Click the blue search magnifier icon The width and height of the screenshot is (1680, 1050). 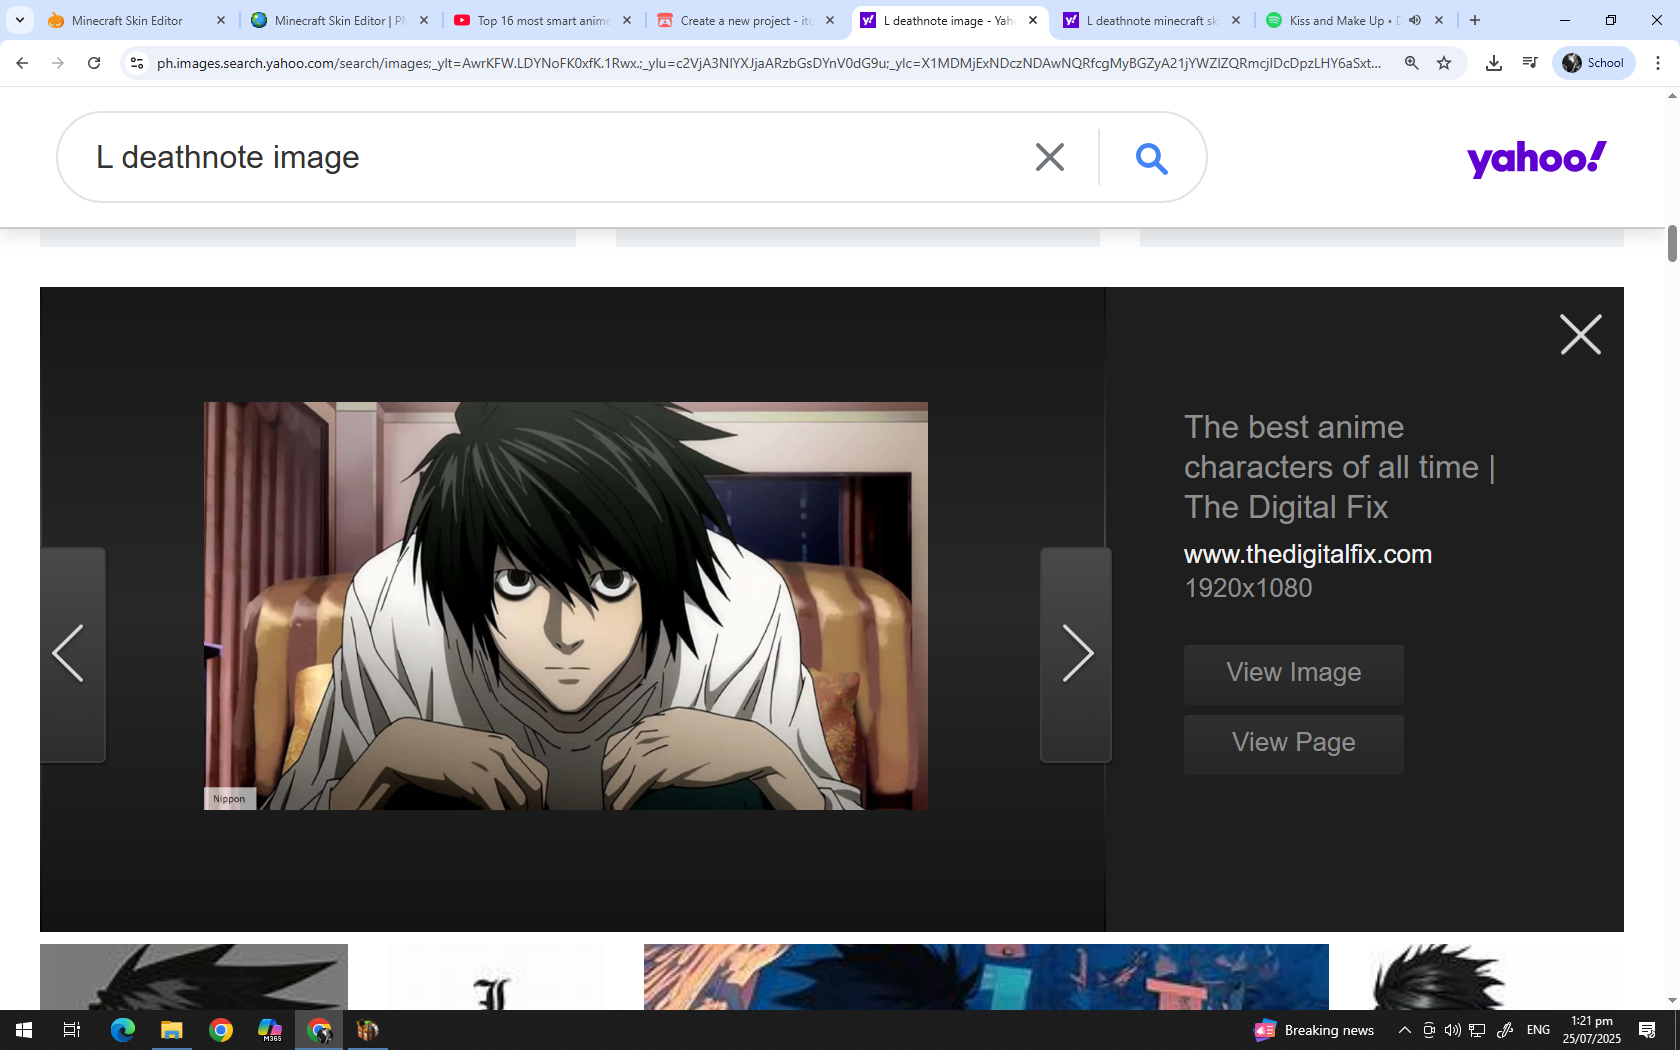[1151, 158]
